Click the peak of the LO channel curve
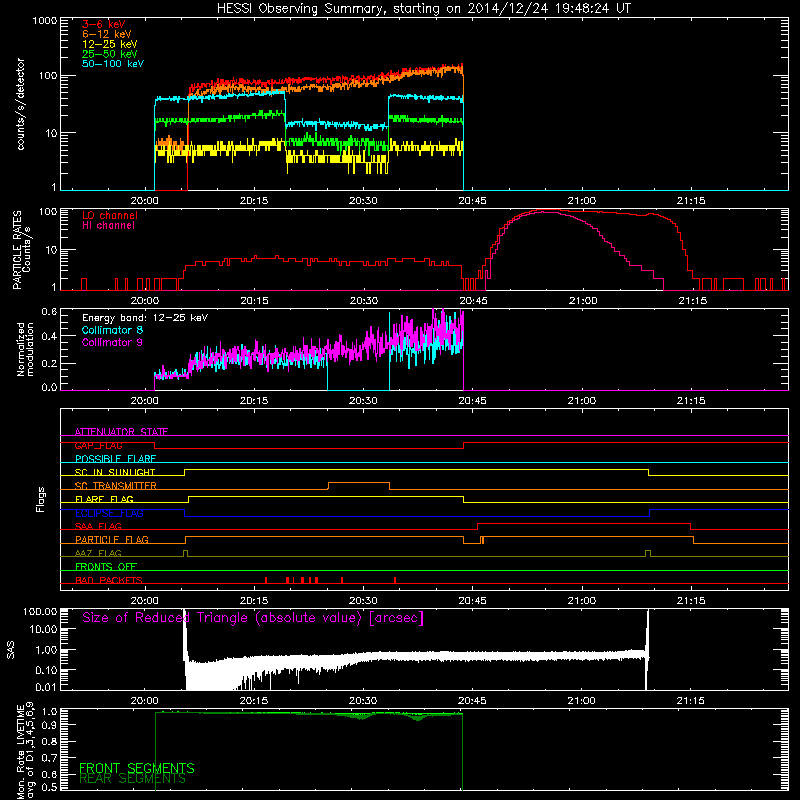 pos(545,210)
